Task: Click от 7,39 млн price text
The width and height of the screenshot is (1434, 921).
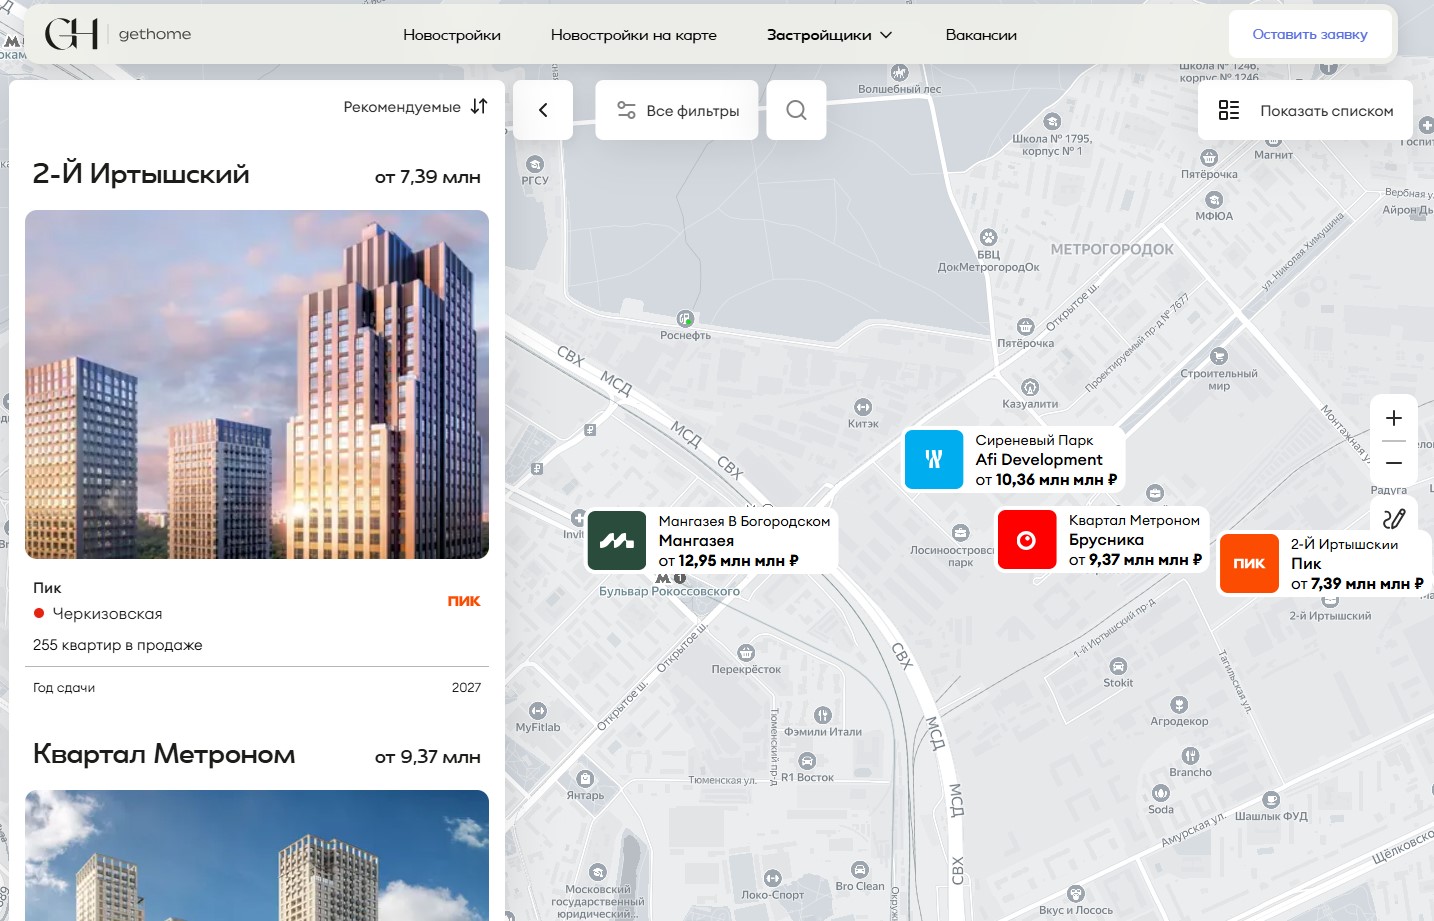Action: click(x=428, y=177)
